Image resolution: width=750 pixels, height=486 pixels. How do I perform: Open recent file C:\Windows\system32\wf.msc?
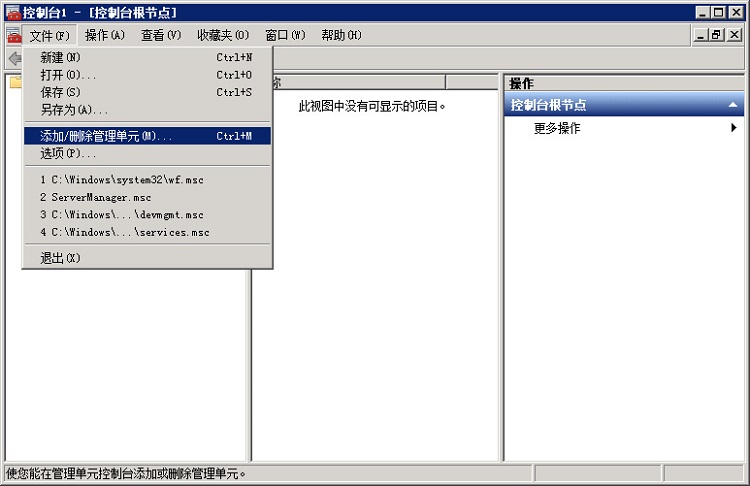tap(147, 180)
